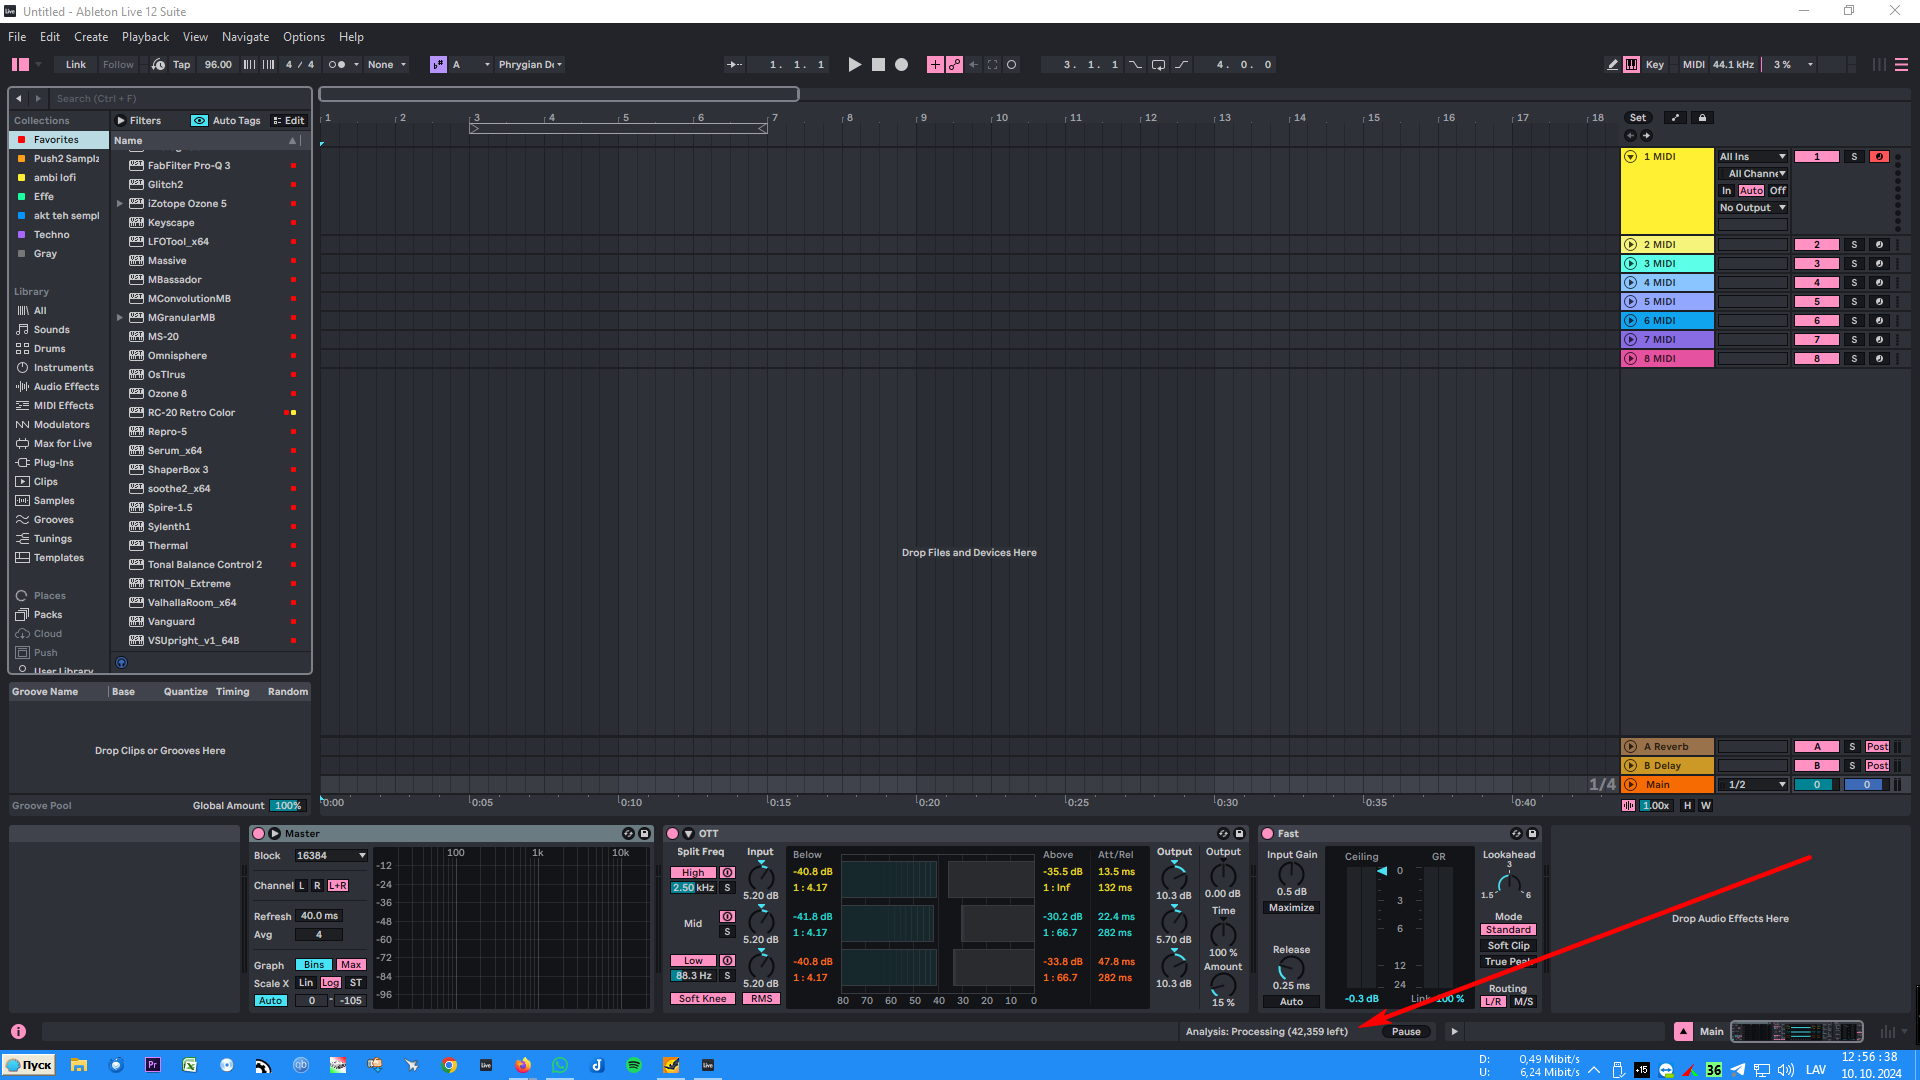The image size is (1920, 1080).
Task: Open the Navigate menu
Action: click(x=245, y=37)
